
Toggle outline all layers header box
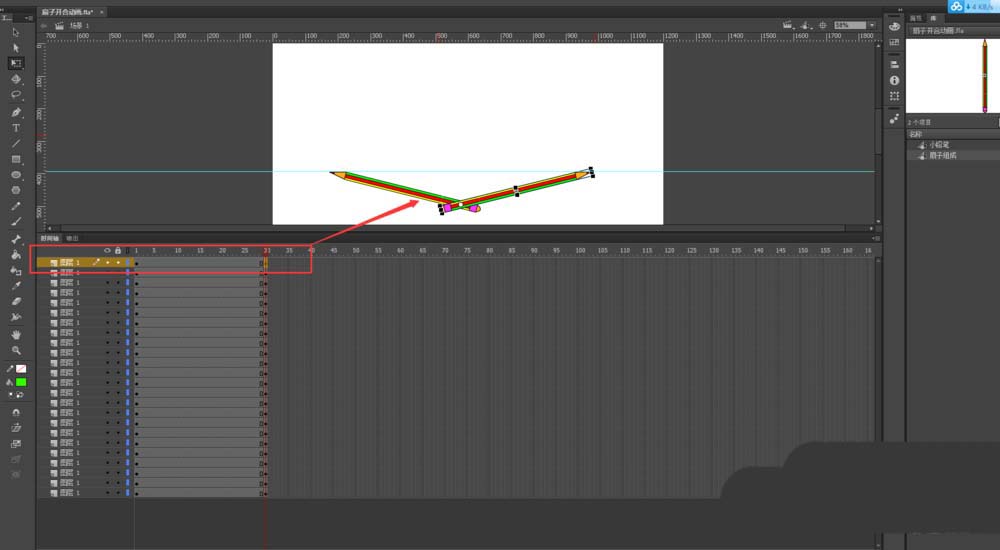pos(127,250)
